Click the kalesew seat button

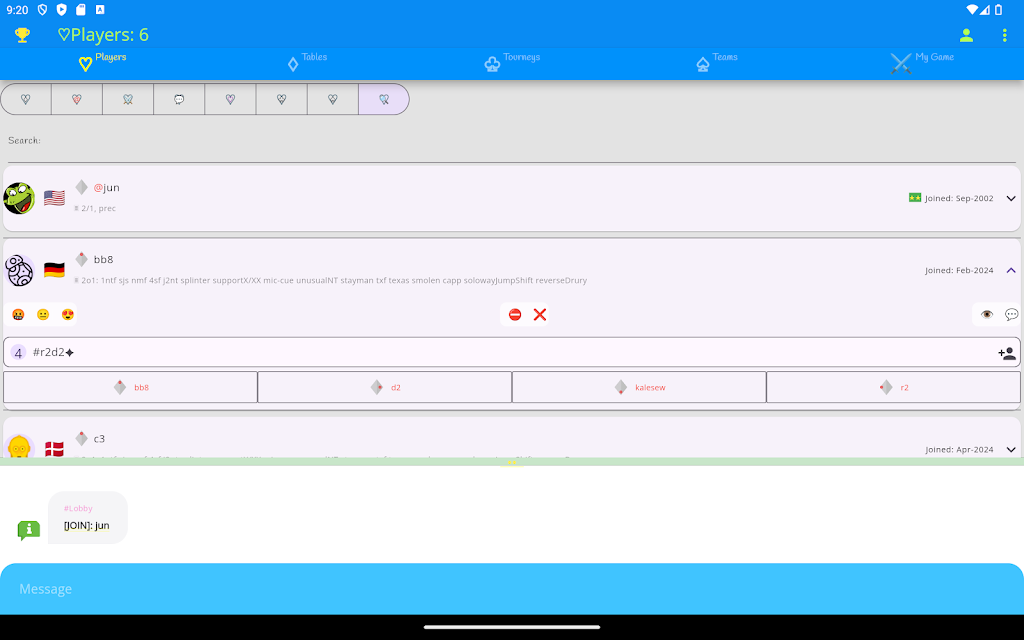pos(639,387)
